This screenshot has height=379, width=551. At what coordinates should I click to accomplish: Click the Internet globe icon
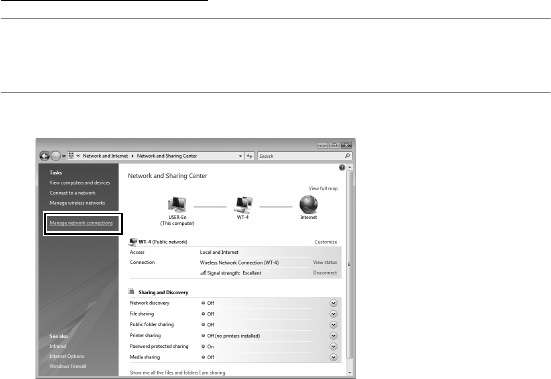tap(309, 204)
